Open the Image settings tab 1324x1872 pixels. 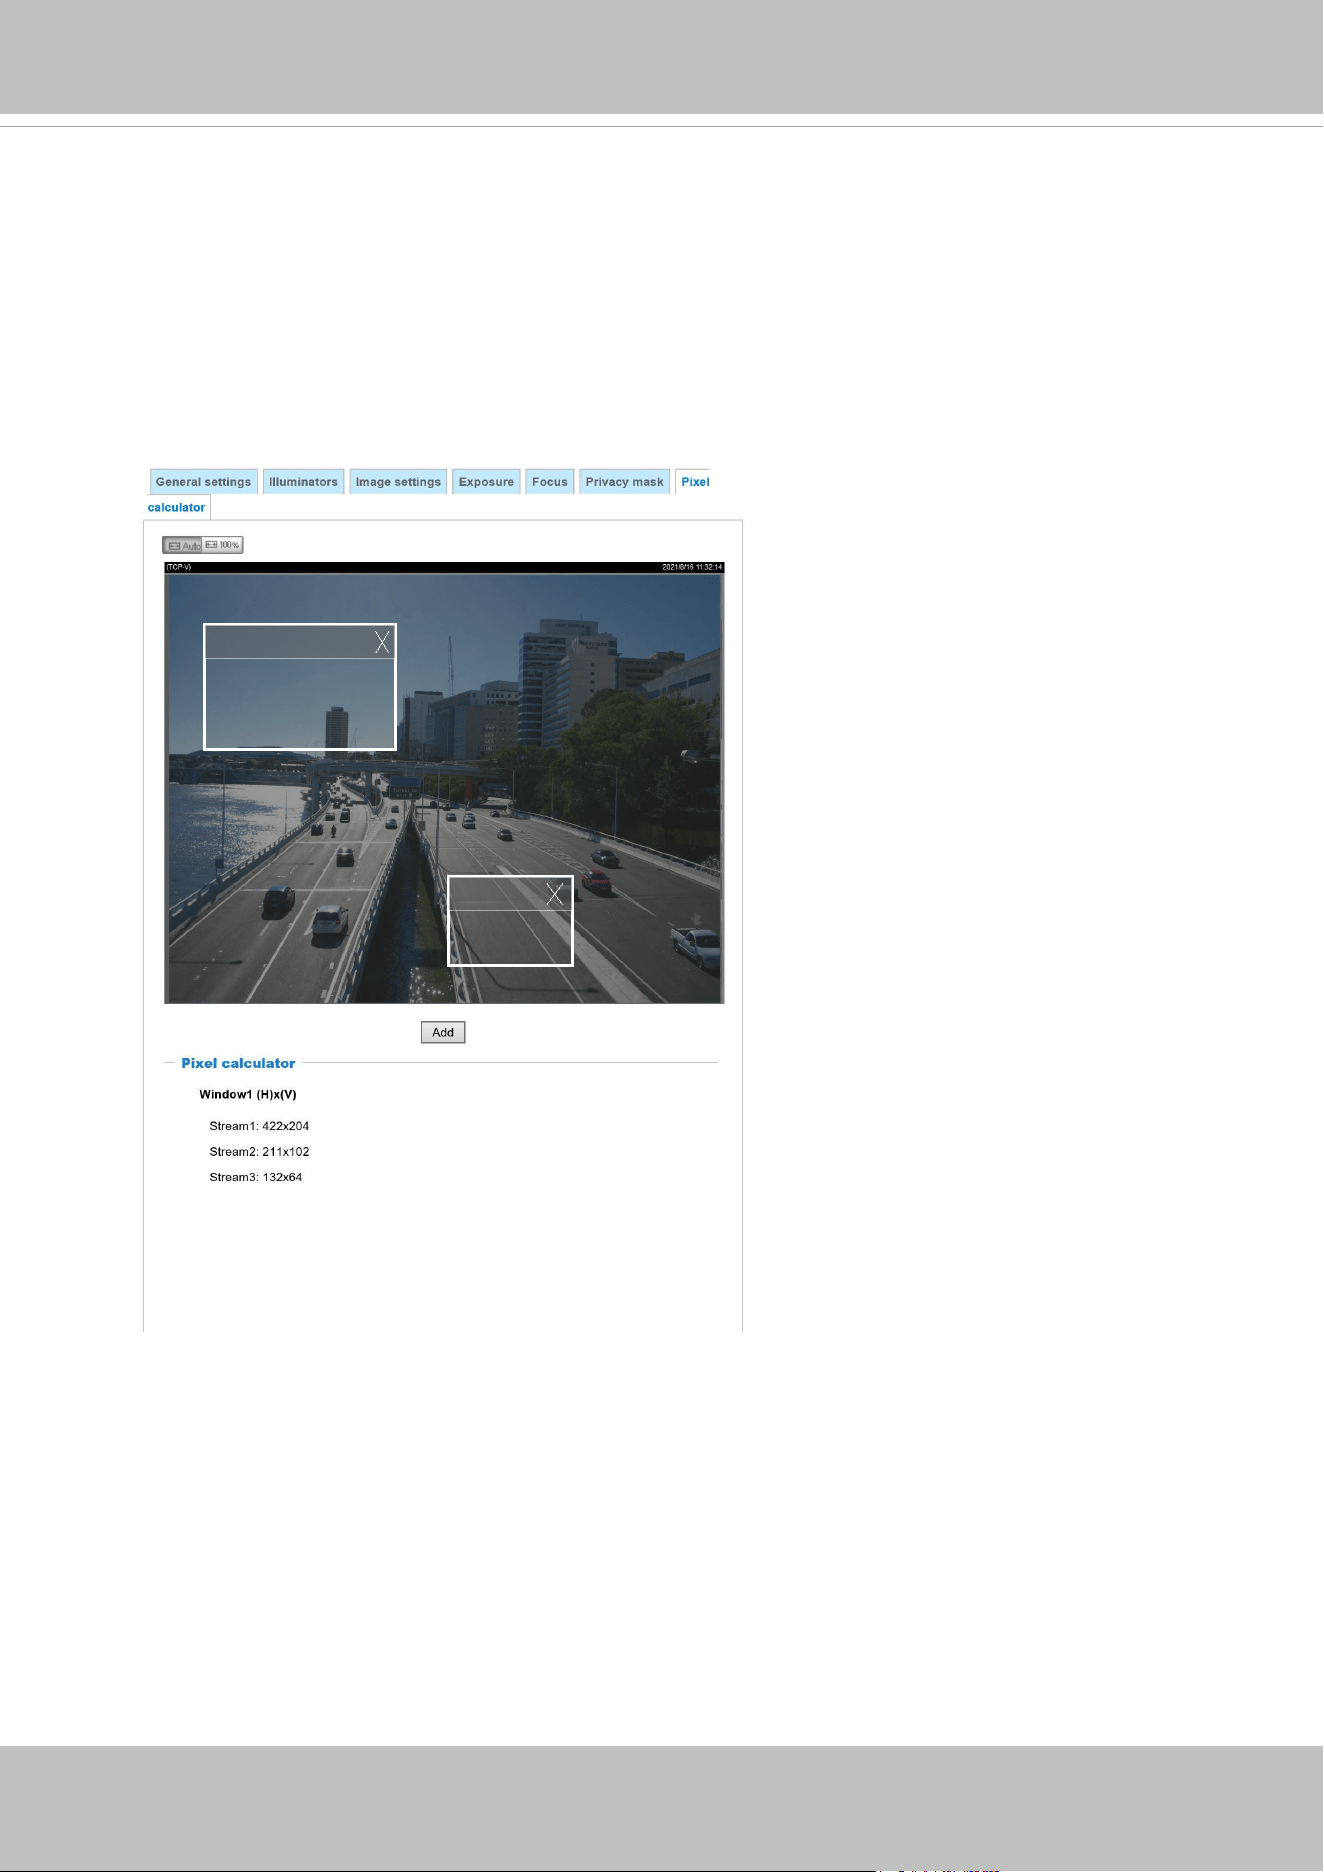click(398, 482)
